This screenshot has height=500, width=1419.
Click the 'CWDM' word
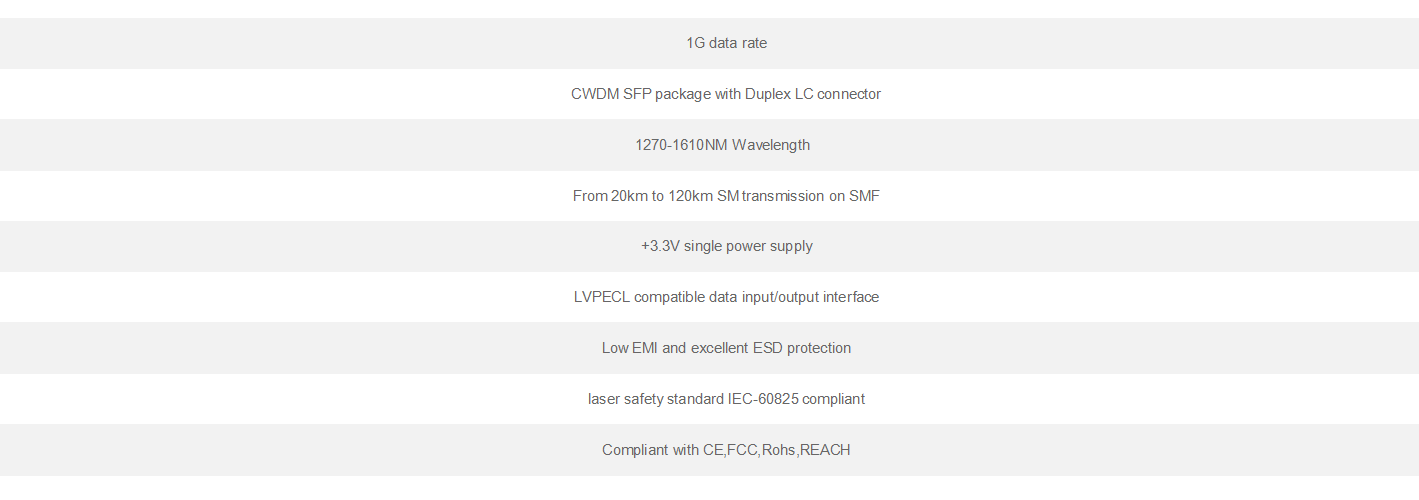tap(594, 94)
